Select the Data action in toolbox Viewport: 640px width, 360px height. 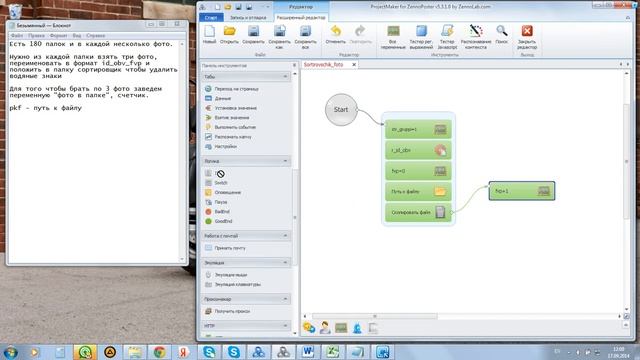click(218, 98)
